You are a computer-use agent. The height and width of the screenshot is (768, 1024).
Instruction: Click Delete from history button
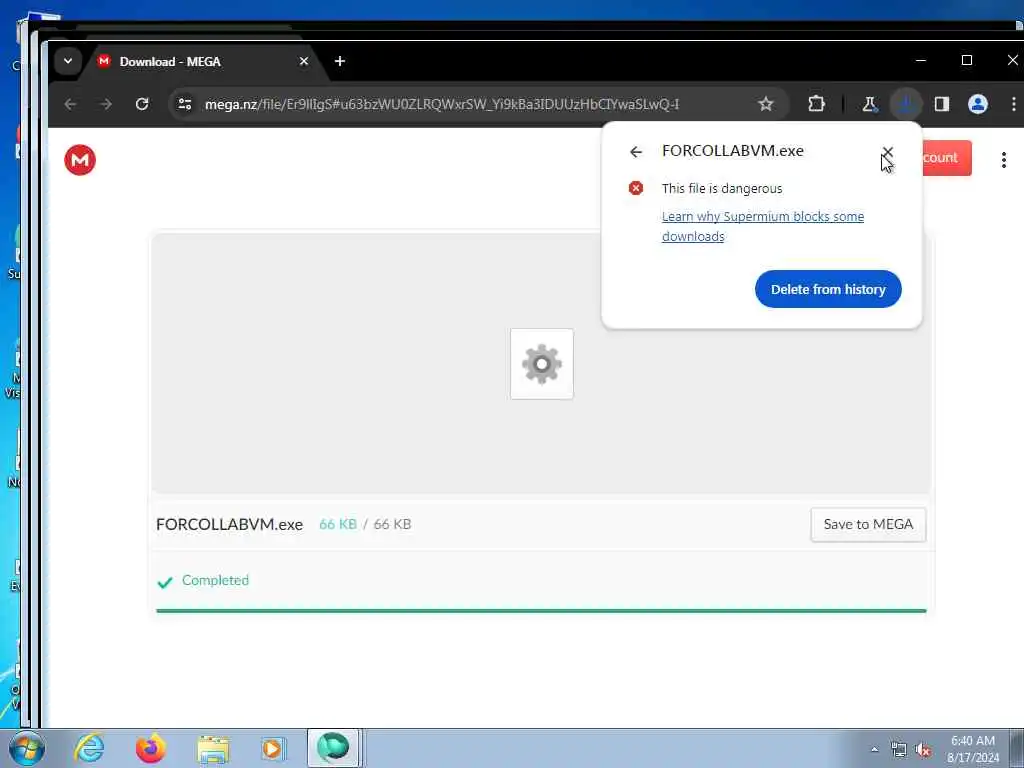pyautogui.click(x=828, y=289)
